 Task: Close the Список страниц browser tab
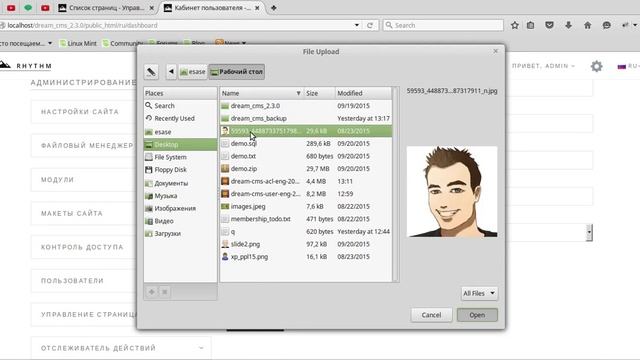point(152,8)
